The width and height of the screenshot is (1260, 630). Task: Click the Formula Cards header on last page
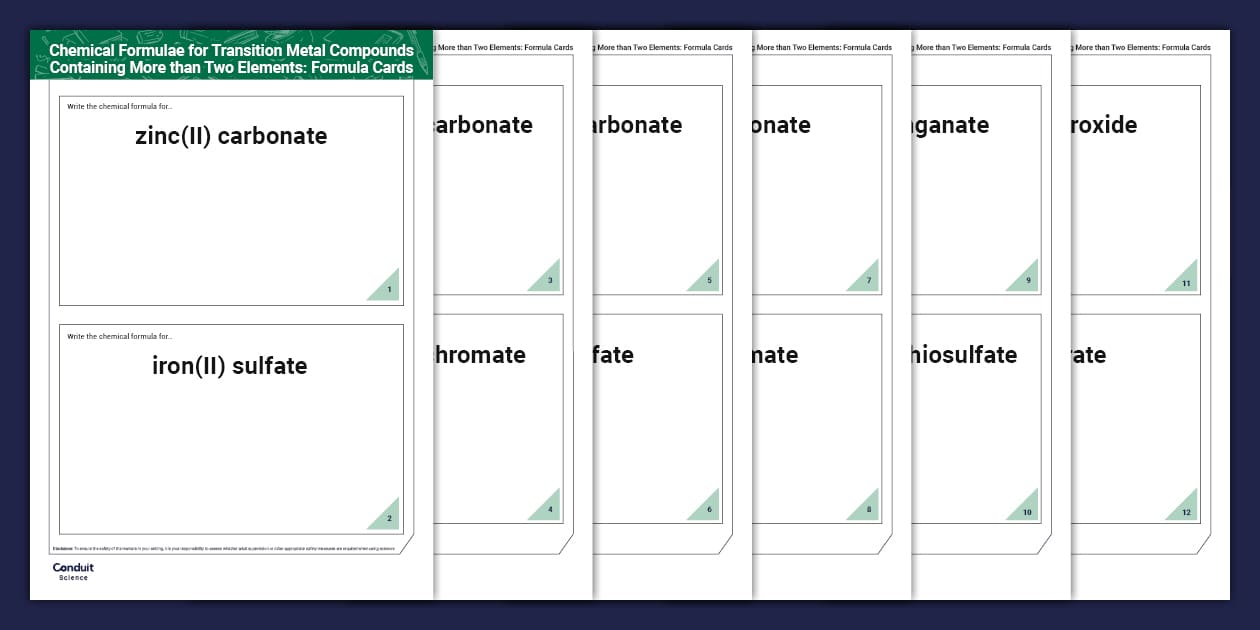tap(1140, 47)
